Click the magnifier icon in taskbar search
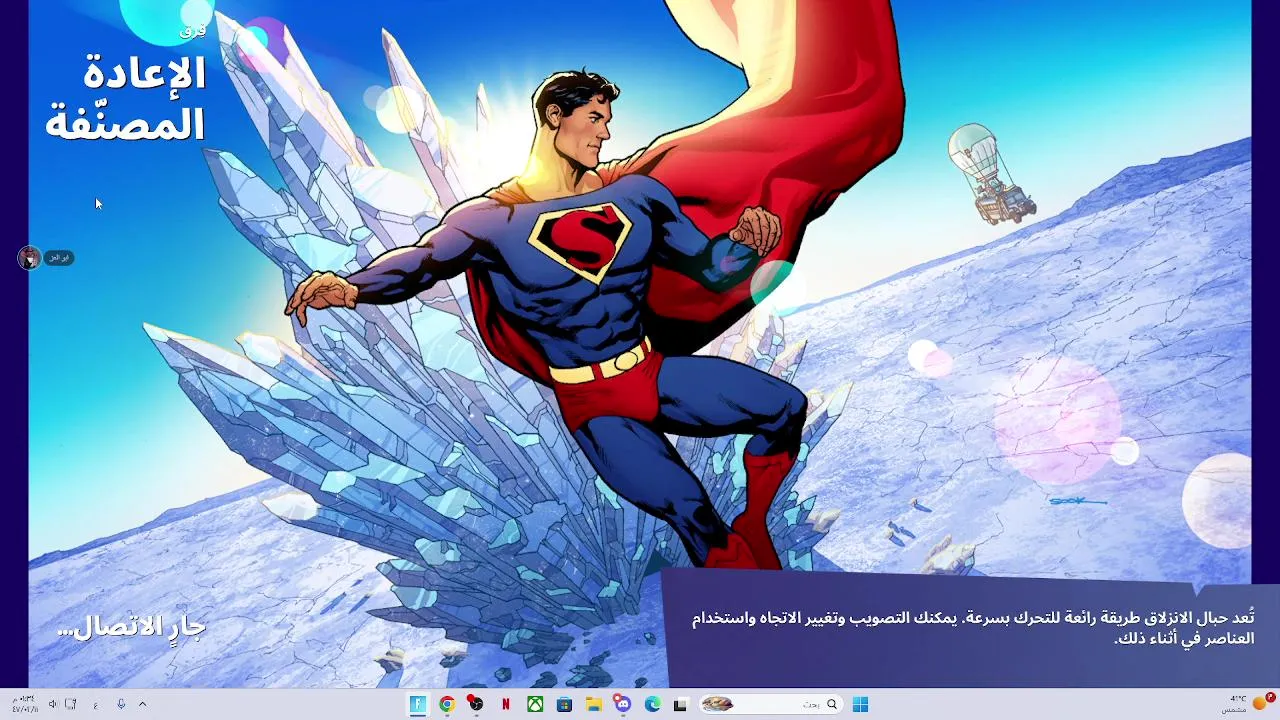Screen dimensions: 1280x720 click(831, 704)
